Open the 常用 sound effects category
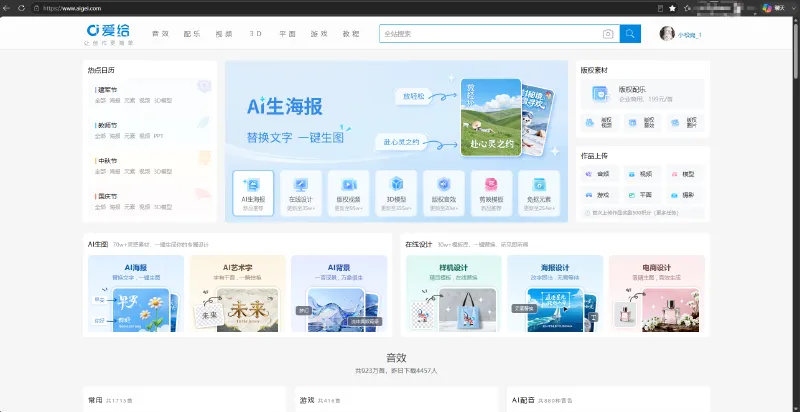 pyautogui.click(x=95, y=401)
